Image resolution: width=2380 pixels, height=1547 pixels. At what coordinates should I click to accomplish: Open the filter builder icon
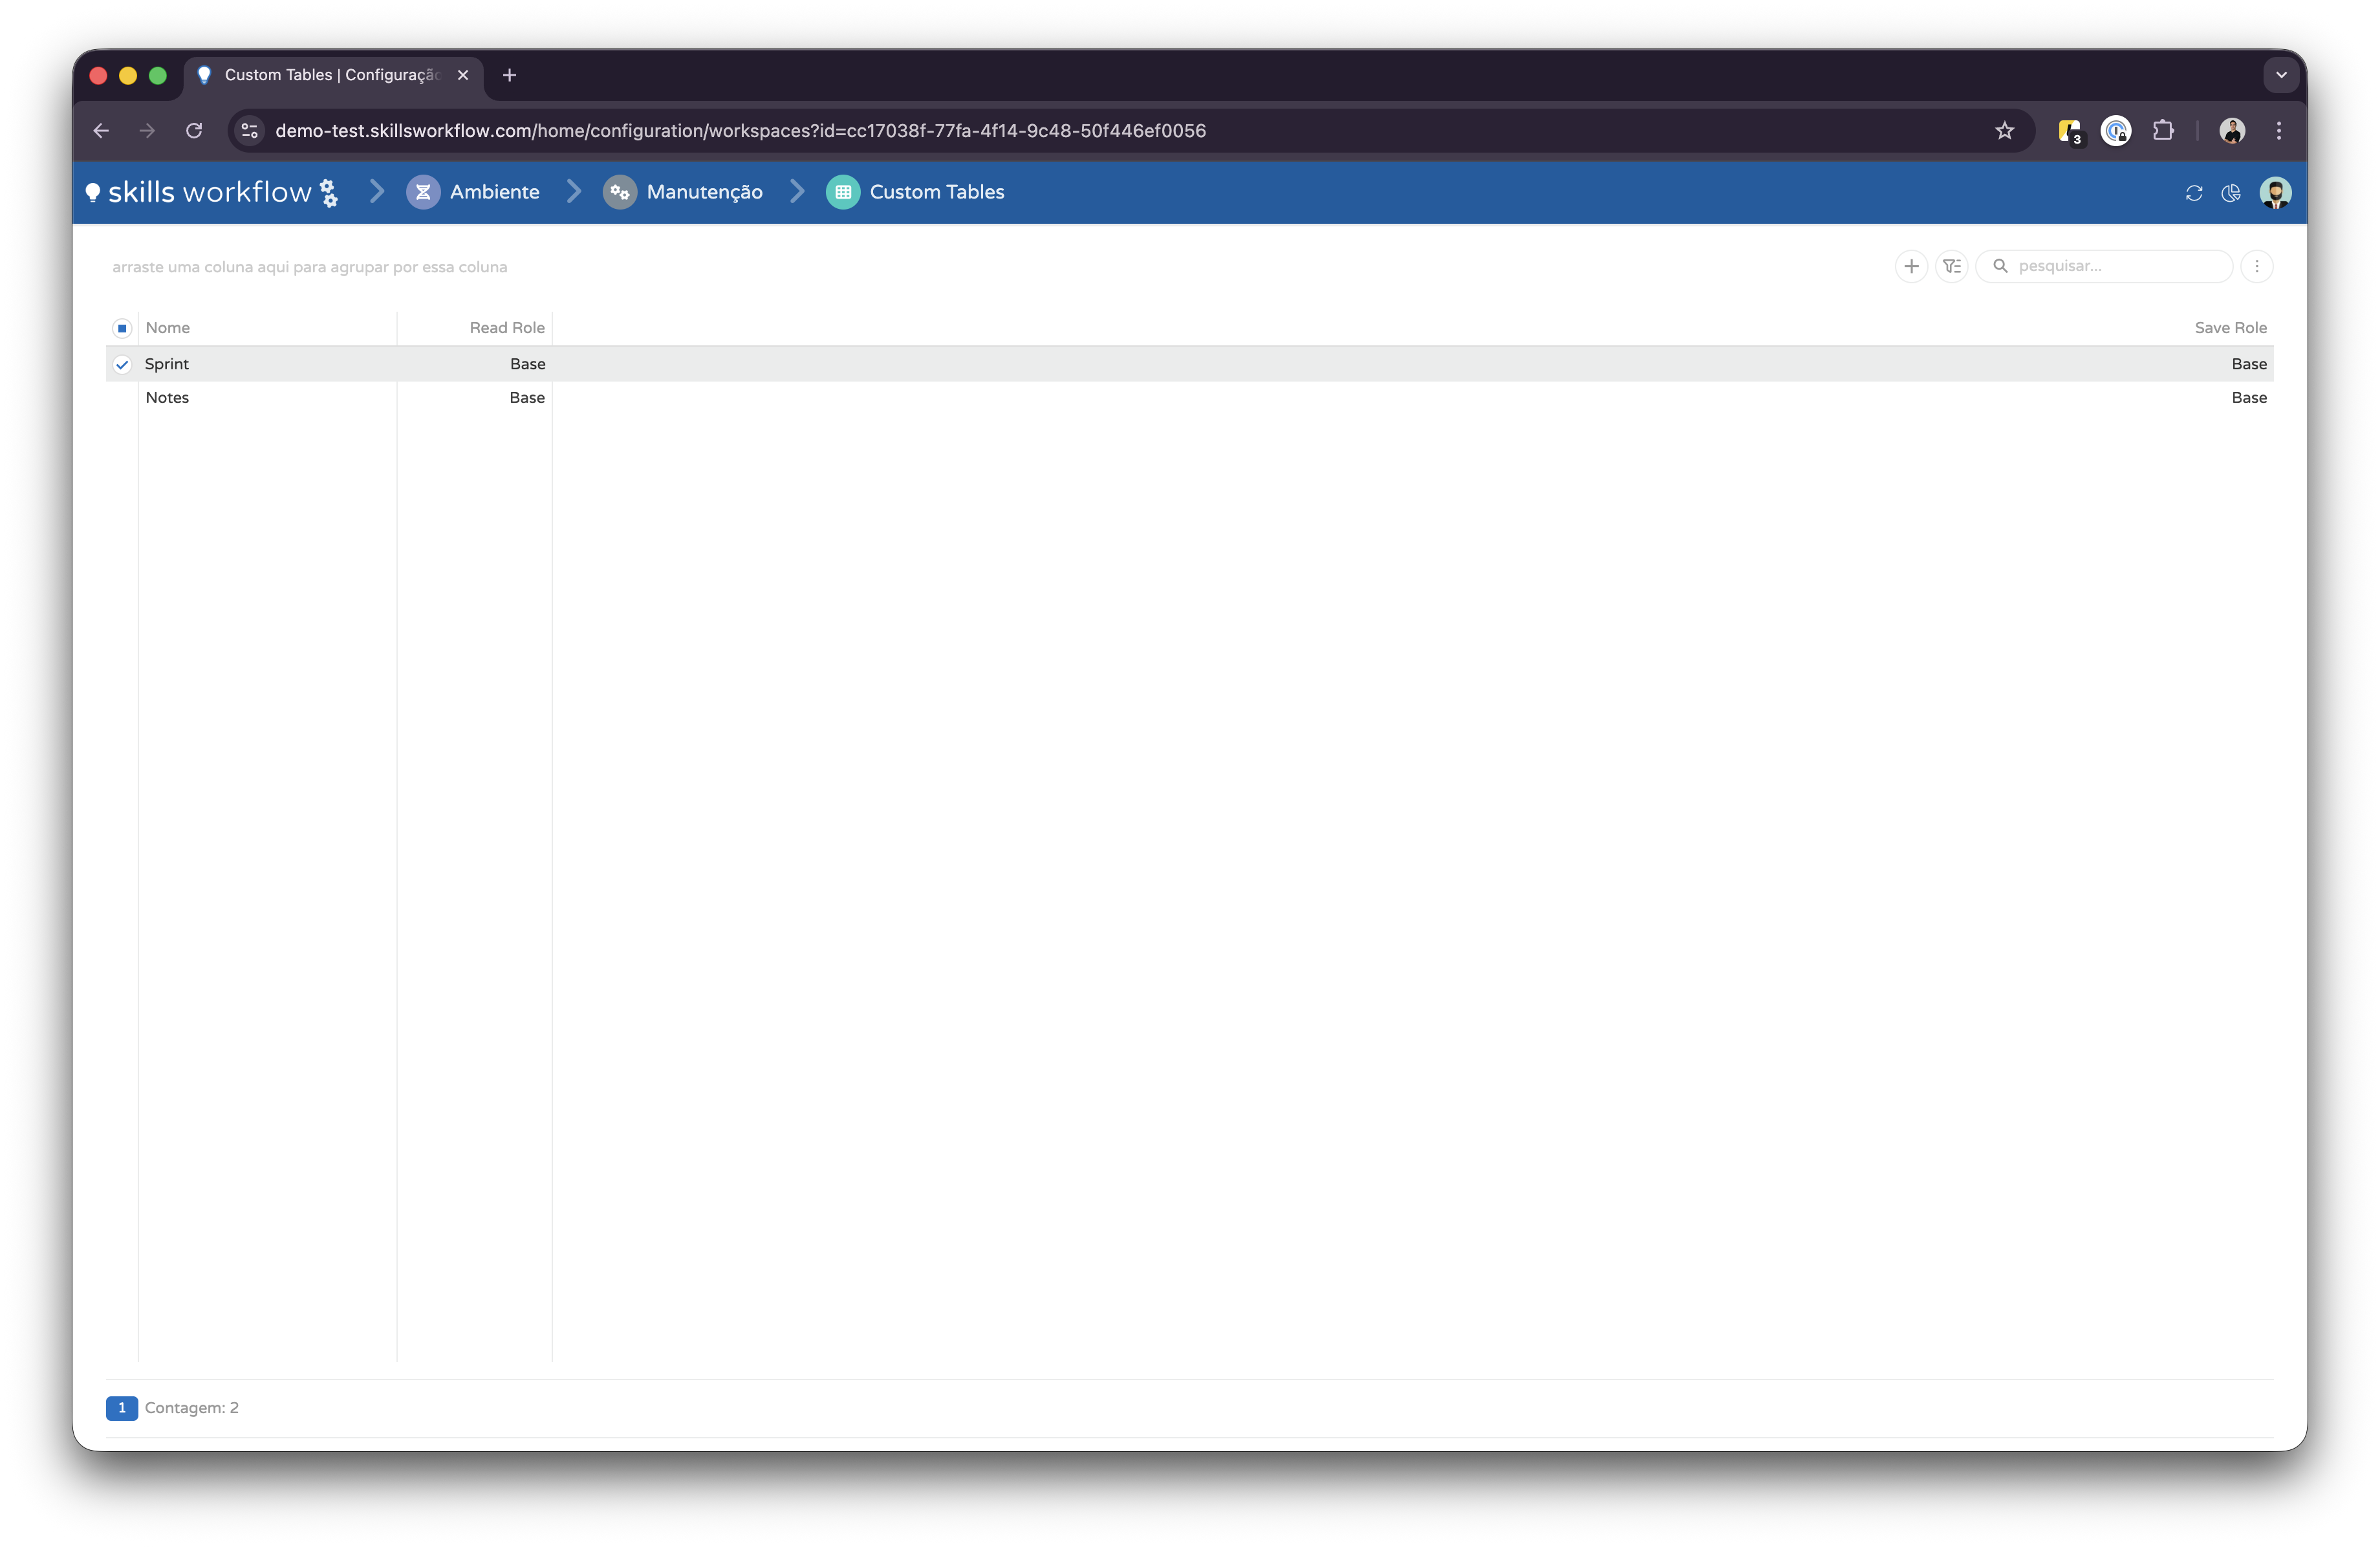click(1951, 266)
